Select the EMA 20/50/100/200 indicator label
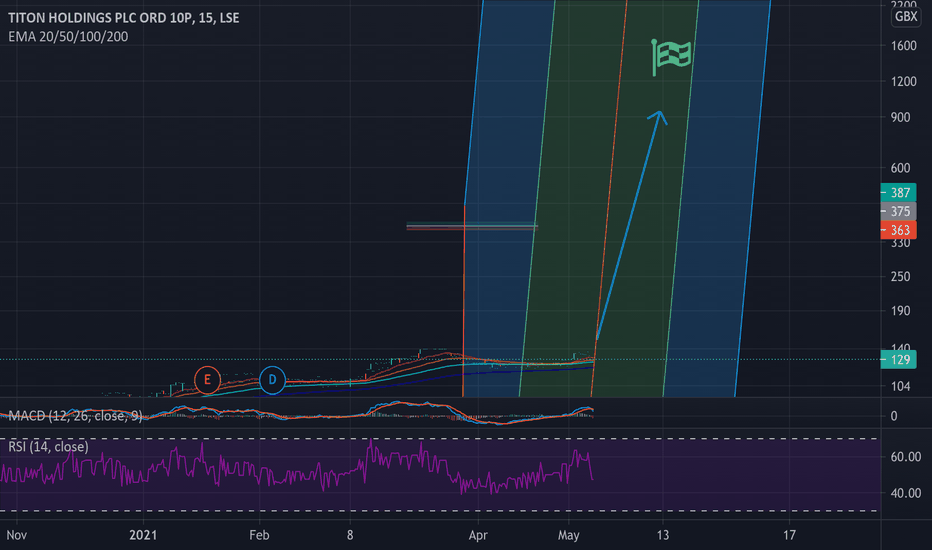The height and width of the screenshot is (550, 932). pyautogui.click(x=68, y=37)
